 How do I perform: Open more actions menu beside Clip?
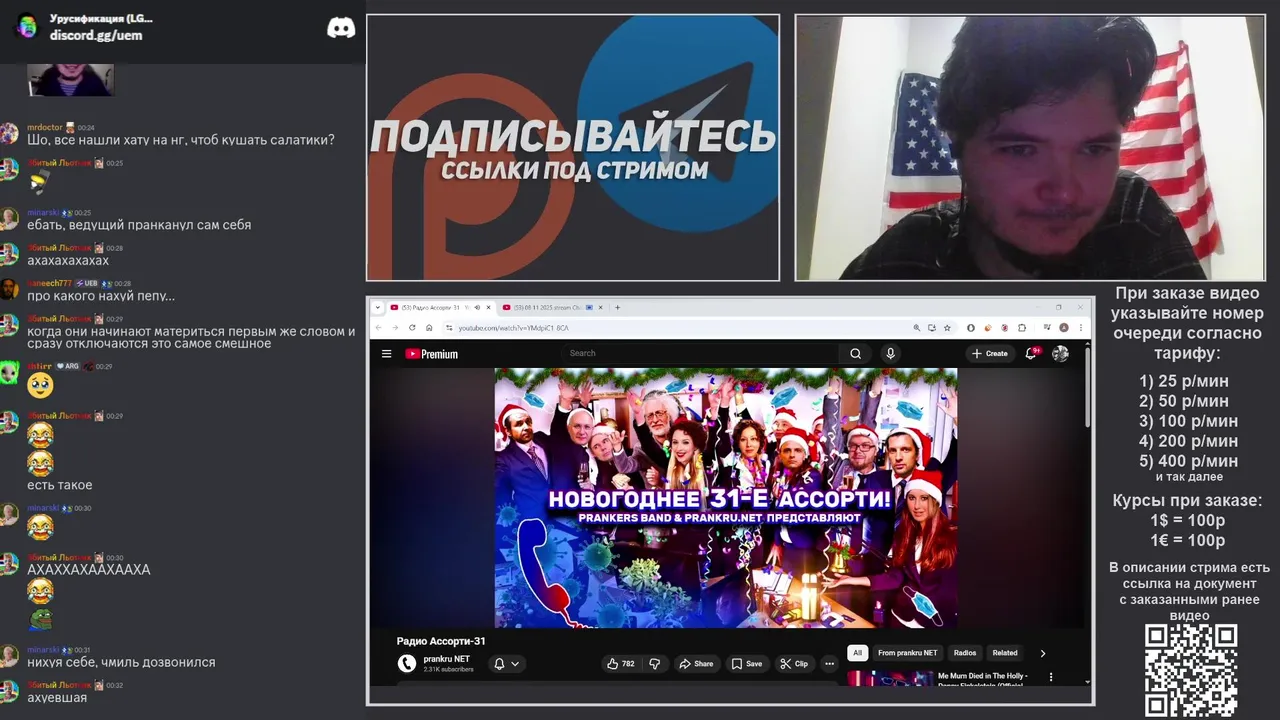(x=829, y=663)
